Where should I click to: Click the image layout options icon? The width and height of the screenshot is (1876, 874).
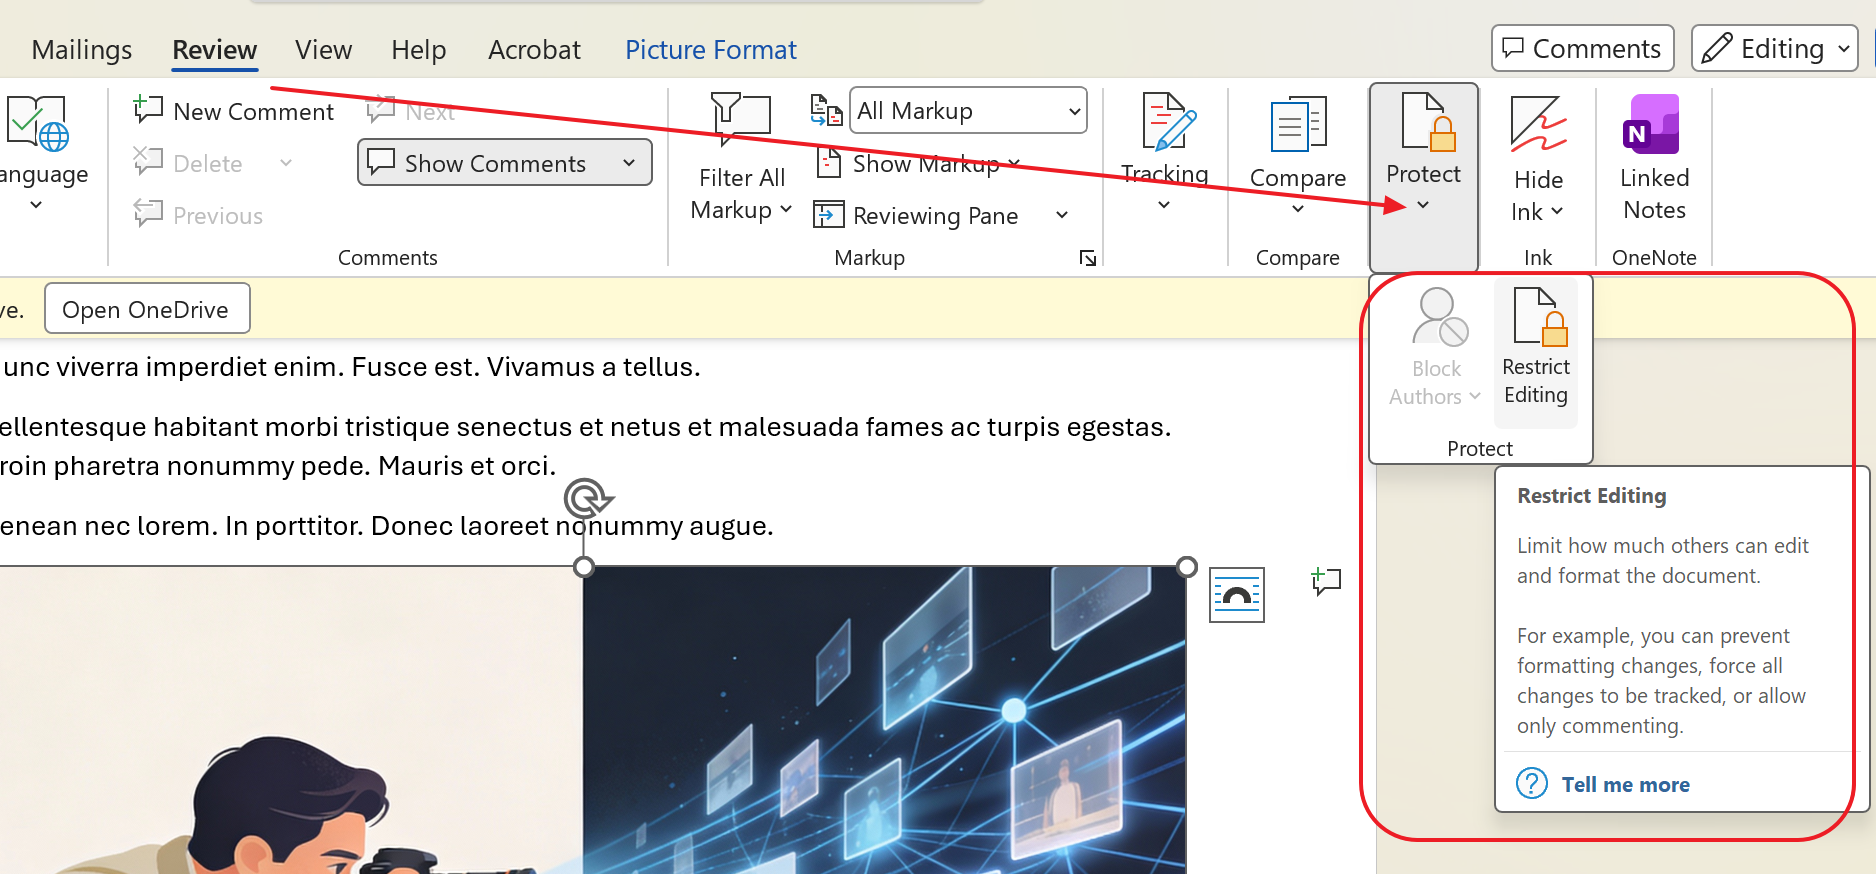click(1236, 595)
